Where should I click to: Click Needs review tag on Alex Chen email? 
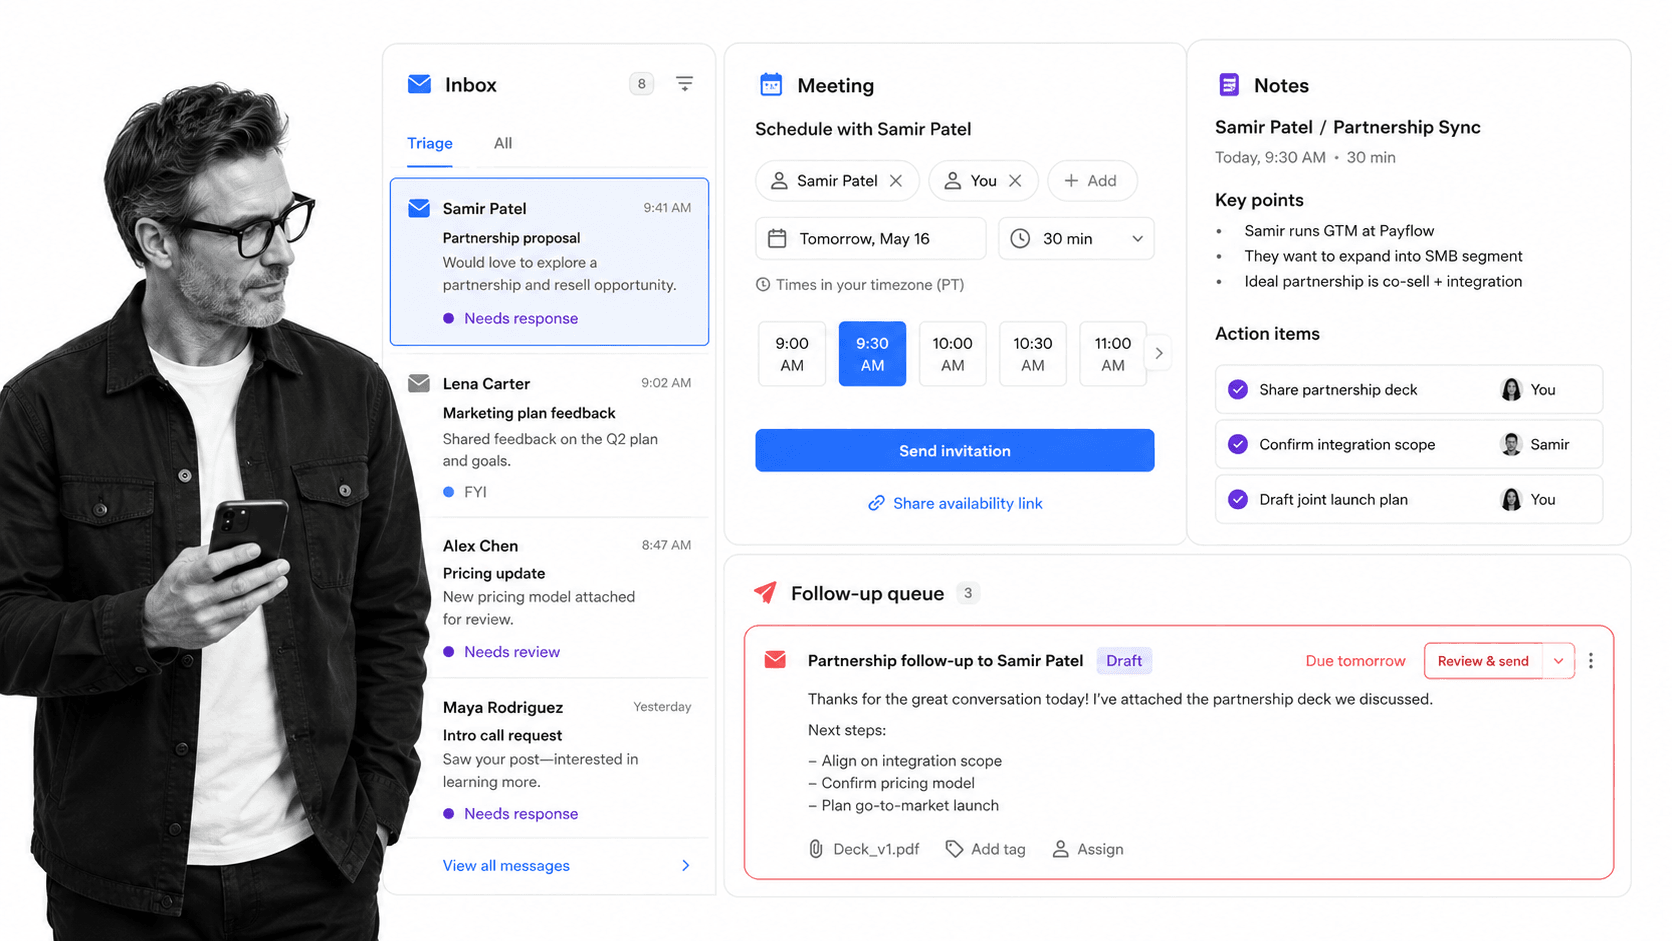point(501,652)
